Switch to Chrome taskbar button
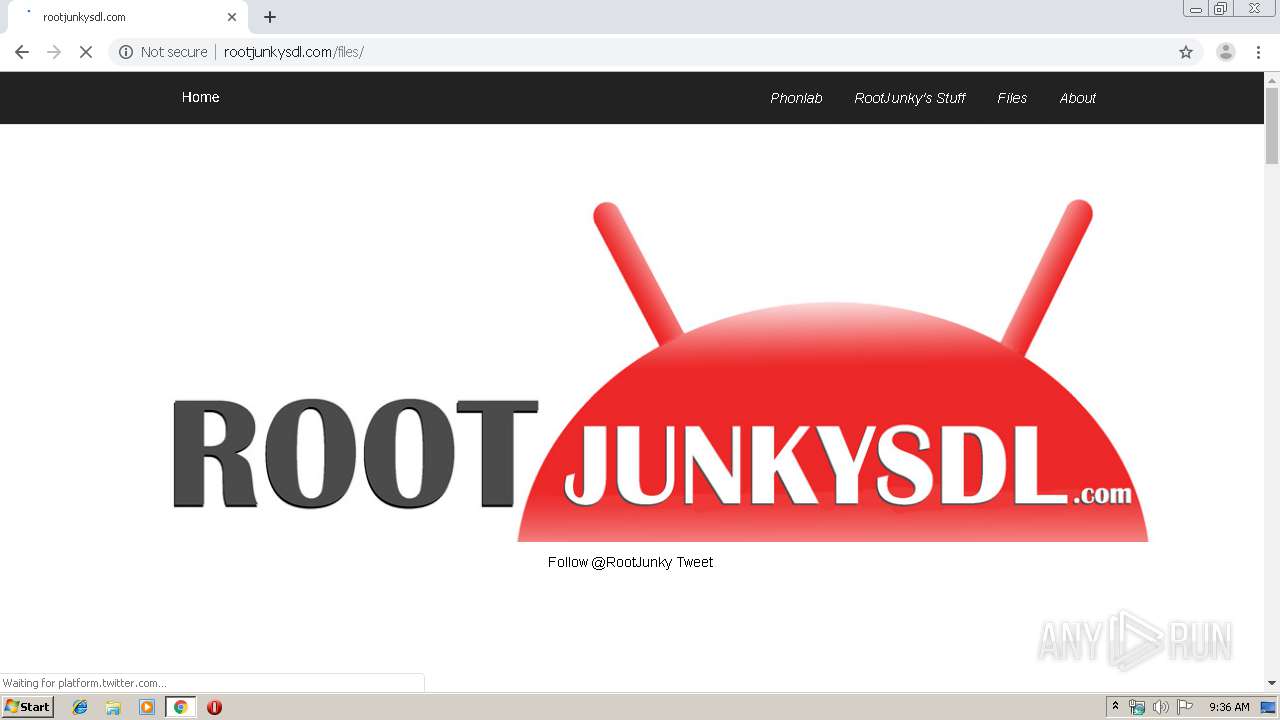This screenshot has height=720, width=1280. coord(180,707)
